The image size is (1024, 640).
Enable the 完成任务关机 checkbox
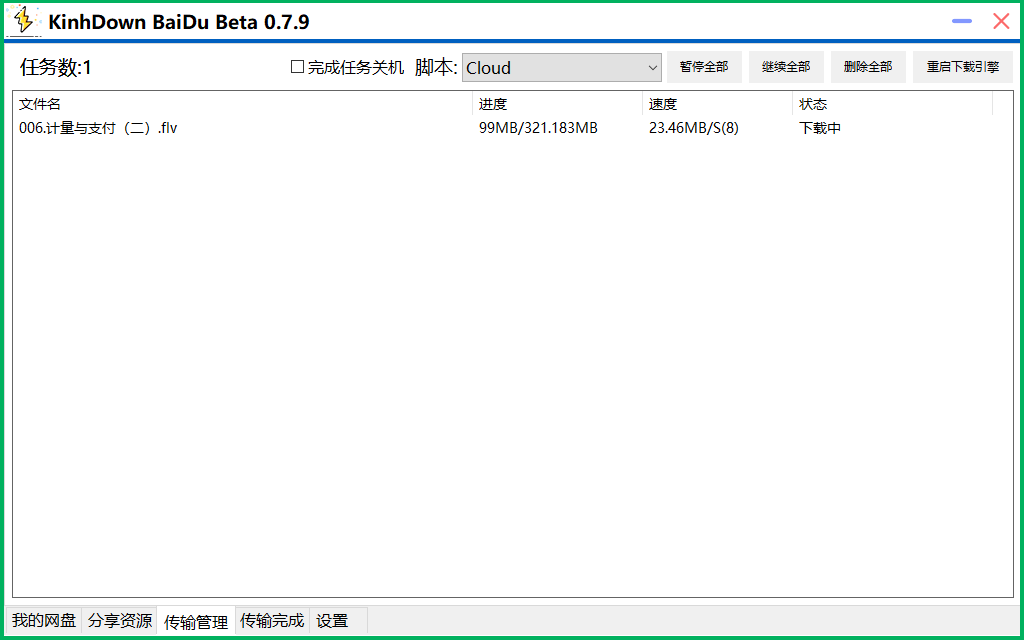coord(297,67)
